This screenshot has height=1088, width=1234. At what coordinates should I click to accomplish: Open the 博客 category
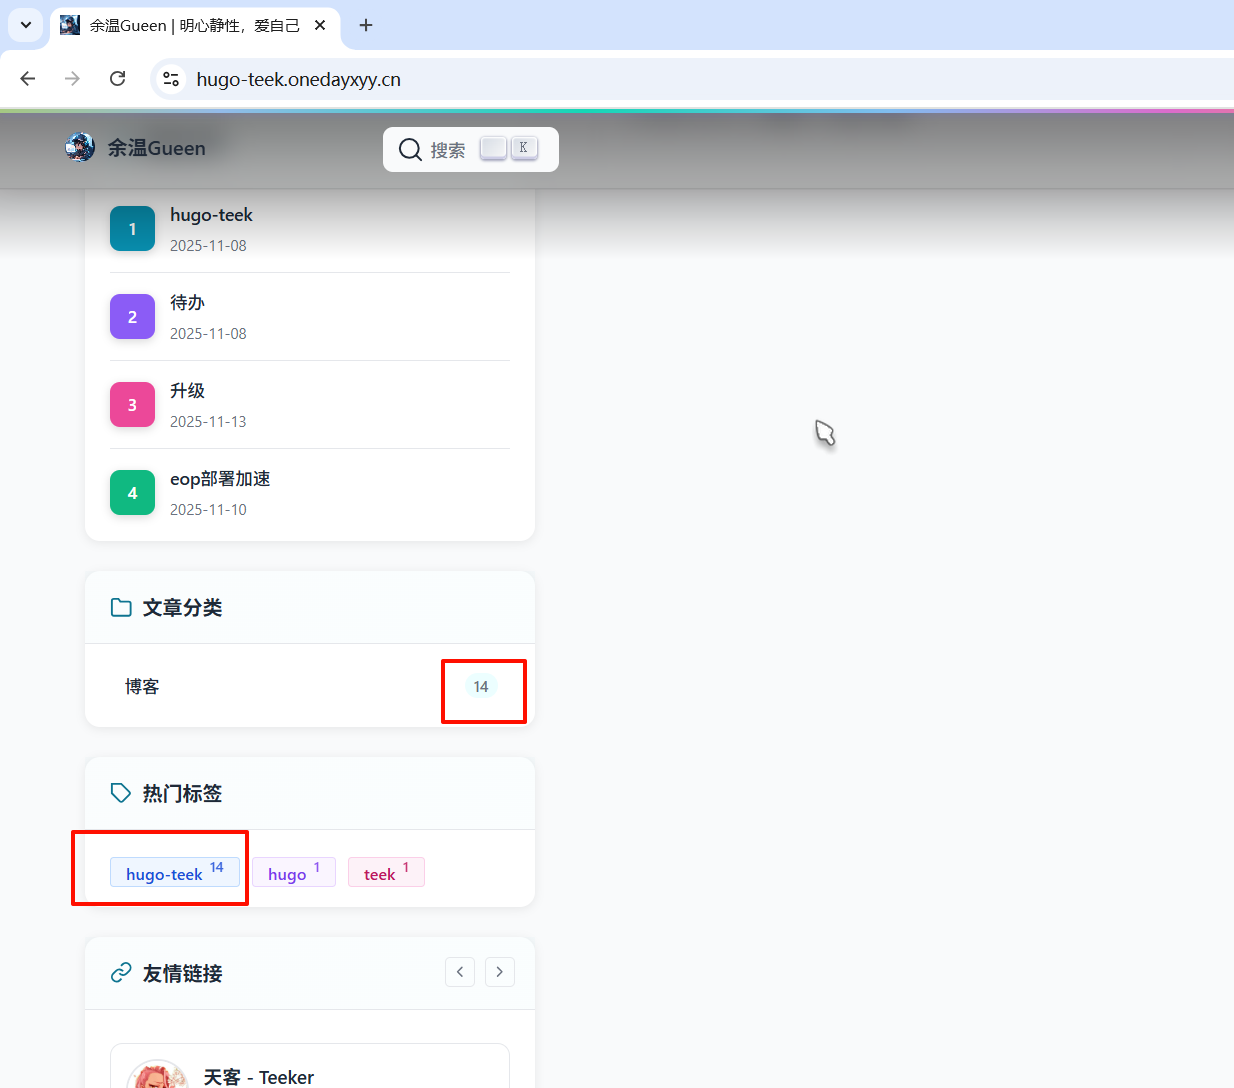coord(142,687)
